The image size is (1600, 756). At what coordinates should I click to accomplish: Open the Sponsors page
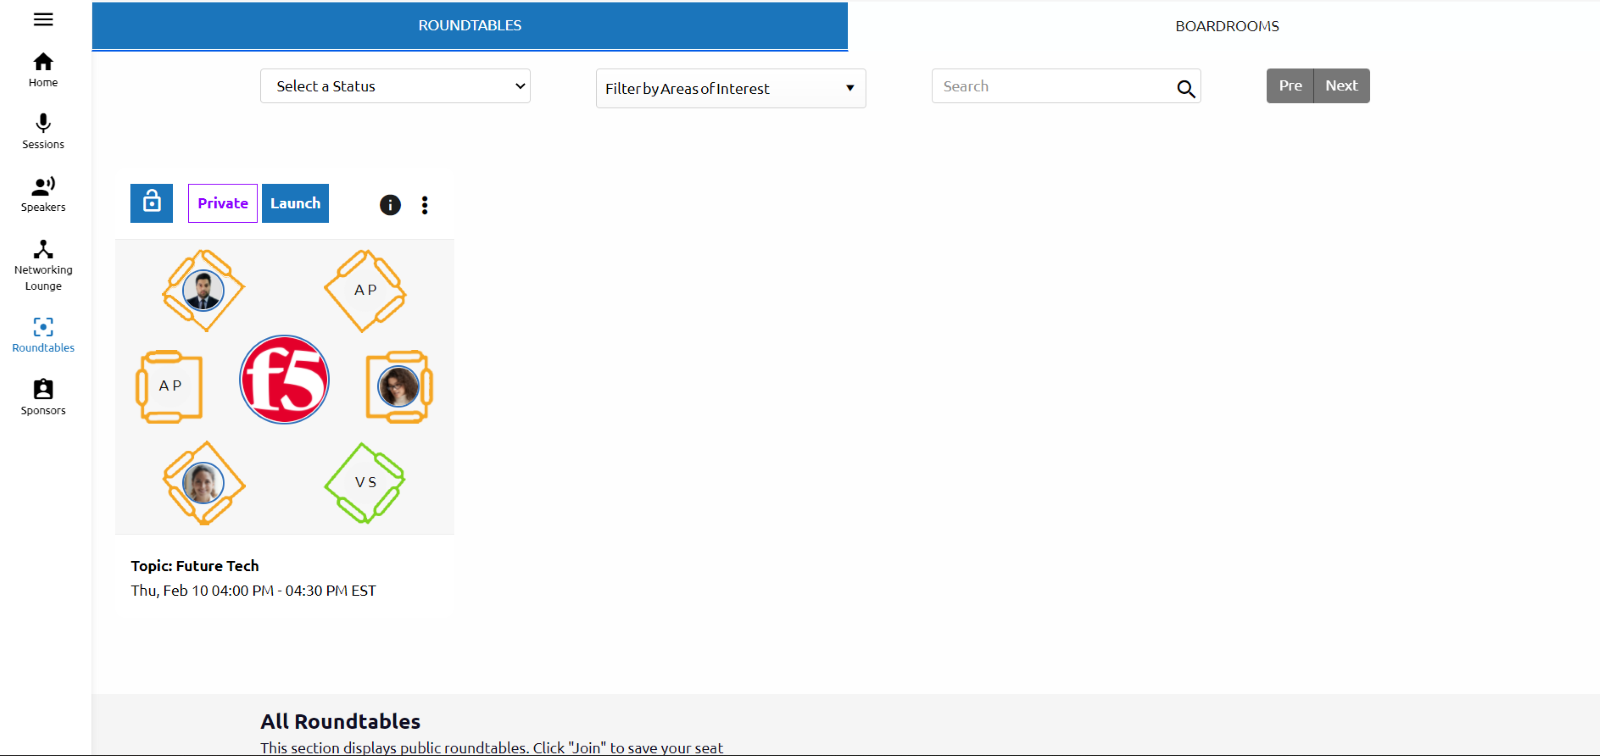click(x=43, y=397)
